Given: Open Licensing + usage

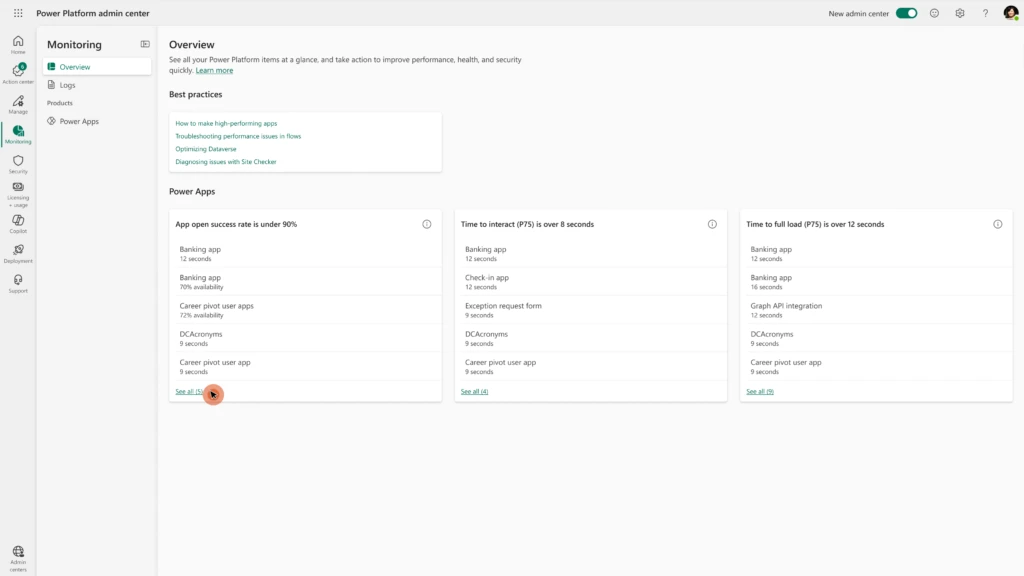Looking at the screenshot, I should (17, 193).
